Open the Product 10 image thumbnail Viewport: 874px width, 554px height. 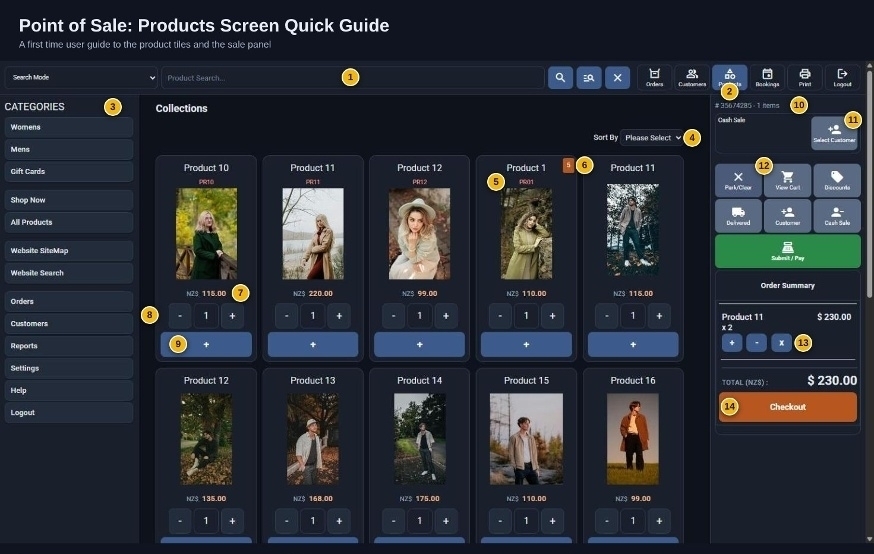(206, 234)
